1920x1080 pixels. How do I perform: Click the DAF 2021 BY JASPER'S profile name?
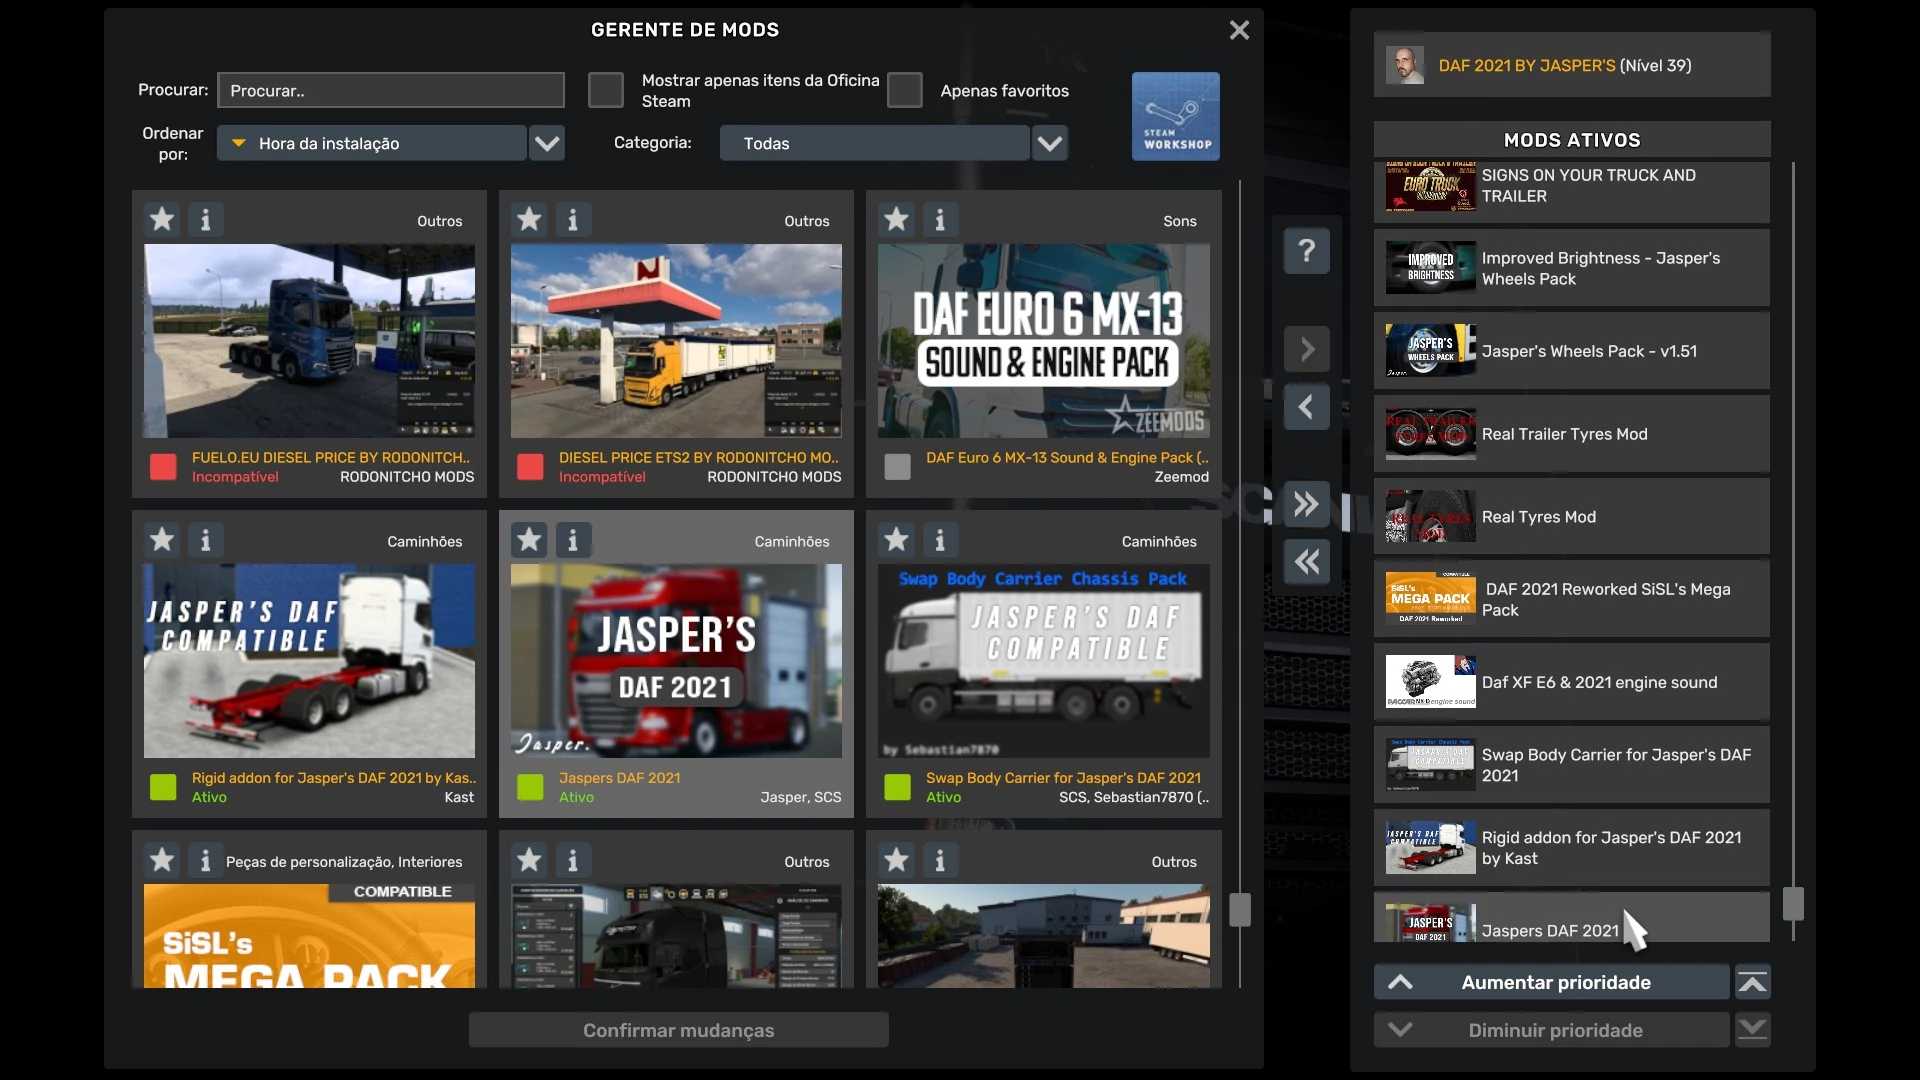[x=1527, y=66]
